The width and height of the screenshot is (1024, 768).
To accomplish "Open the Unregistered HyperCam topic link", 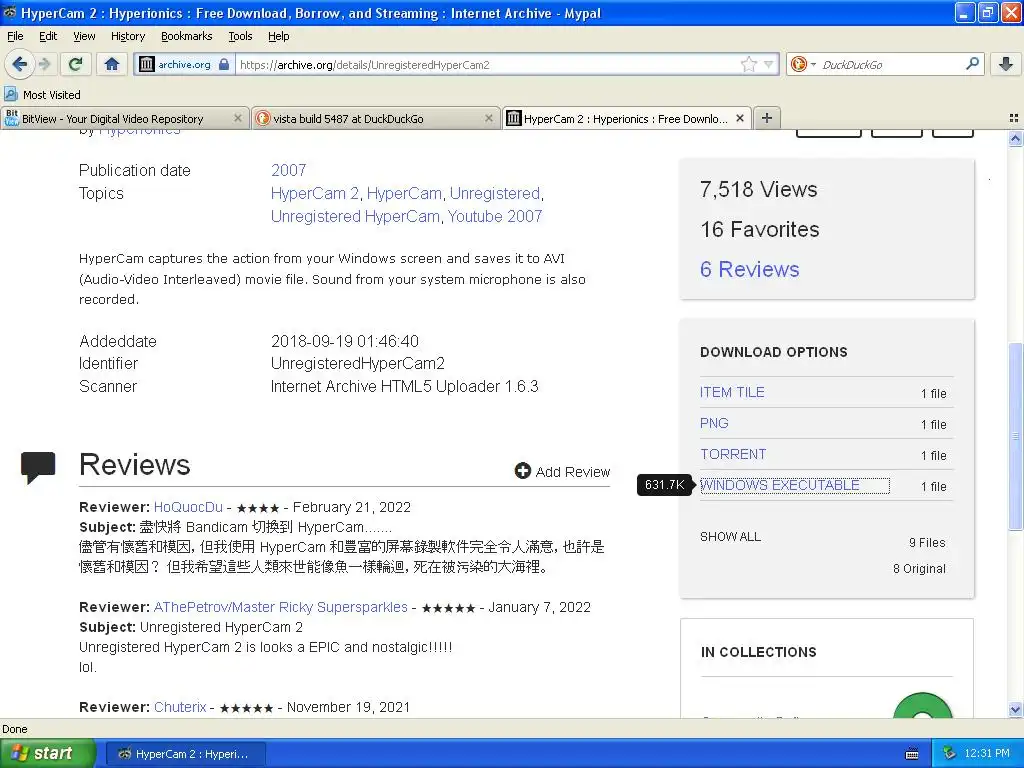I will tap(355, 216).
